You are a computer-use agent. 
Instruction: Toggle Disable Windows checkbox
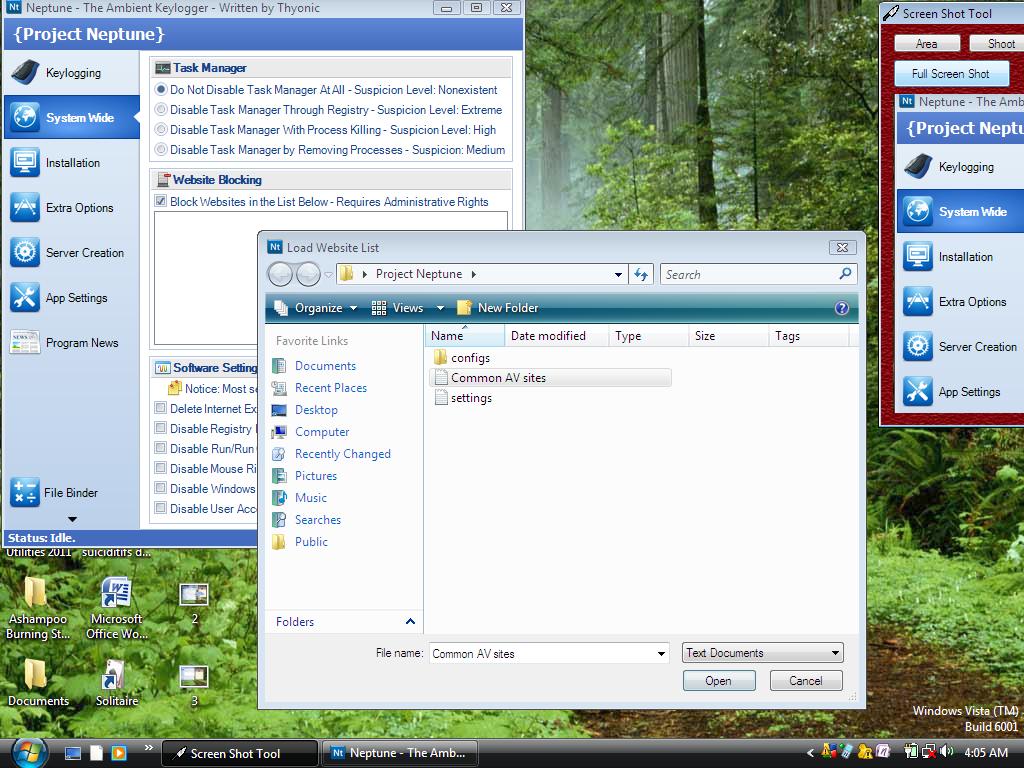click(160, 488)
